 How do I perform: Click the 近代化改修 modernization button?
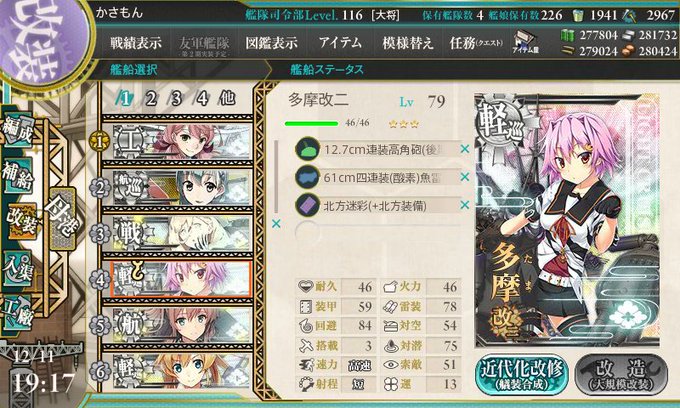click(522, 374)
